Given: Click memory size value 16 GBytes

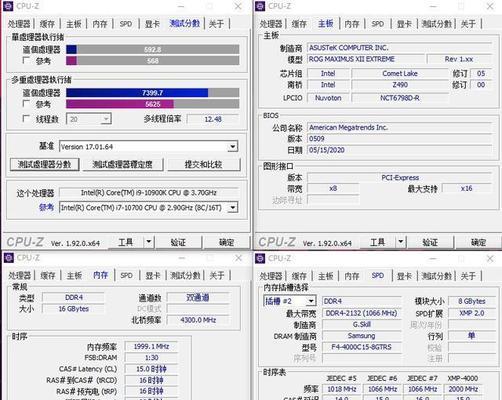Looking at the screenshot, I should (73, 309).
